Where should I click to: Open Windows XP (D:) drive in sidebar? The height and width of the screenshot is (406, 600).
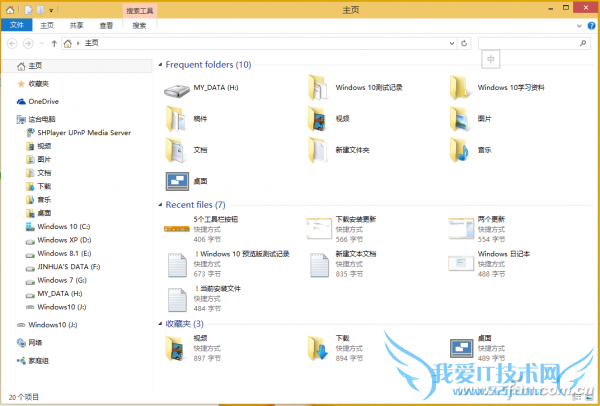pyautogui.click(x=59, y=240)
